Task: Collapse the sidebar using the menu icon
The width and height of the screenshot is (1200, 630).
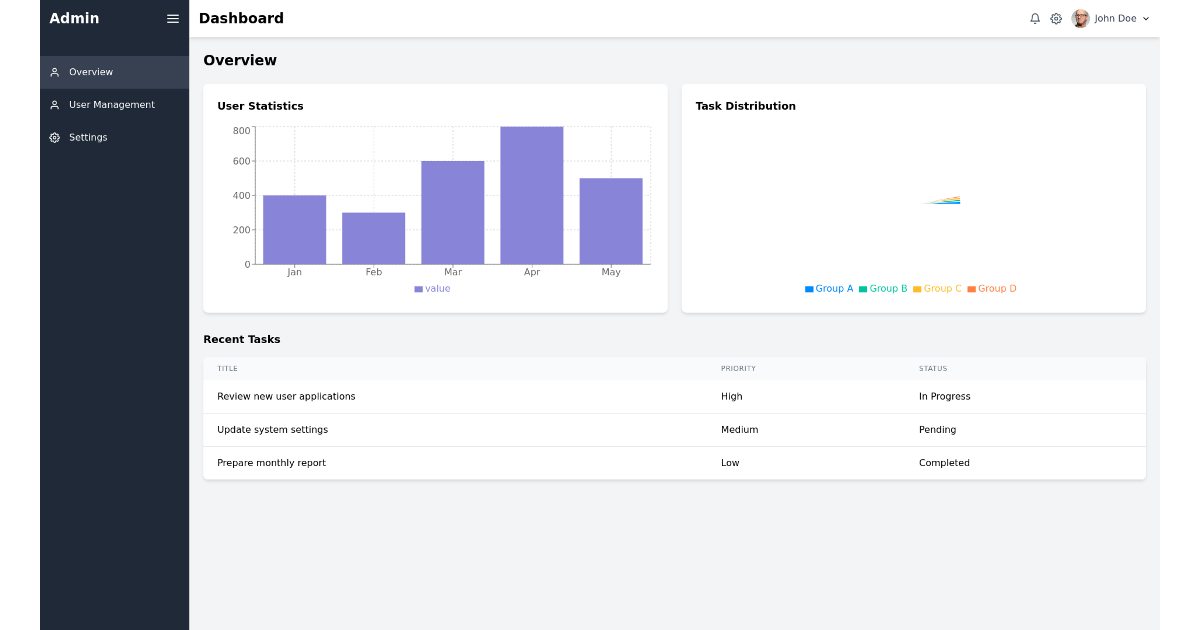Action: [172, 18]
